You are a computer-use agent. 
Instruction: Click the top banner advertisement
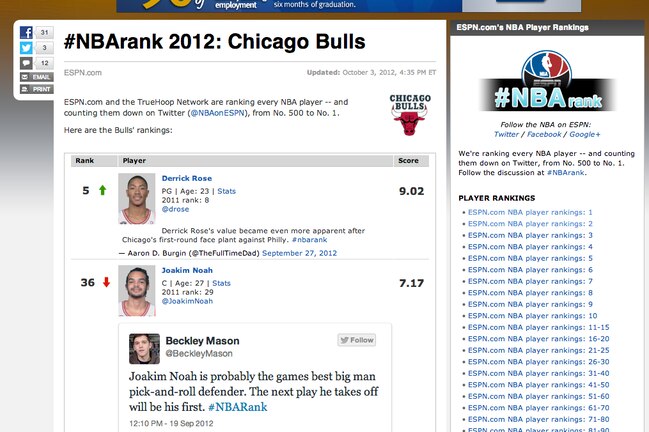pos(349,6)
